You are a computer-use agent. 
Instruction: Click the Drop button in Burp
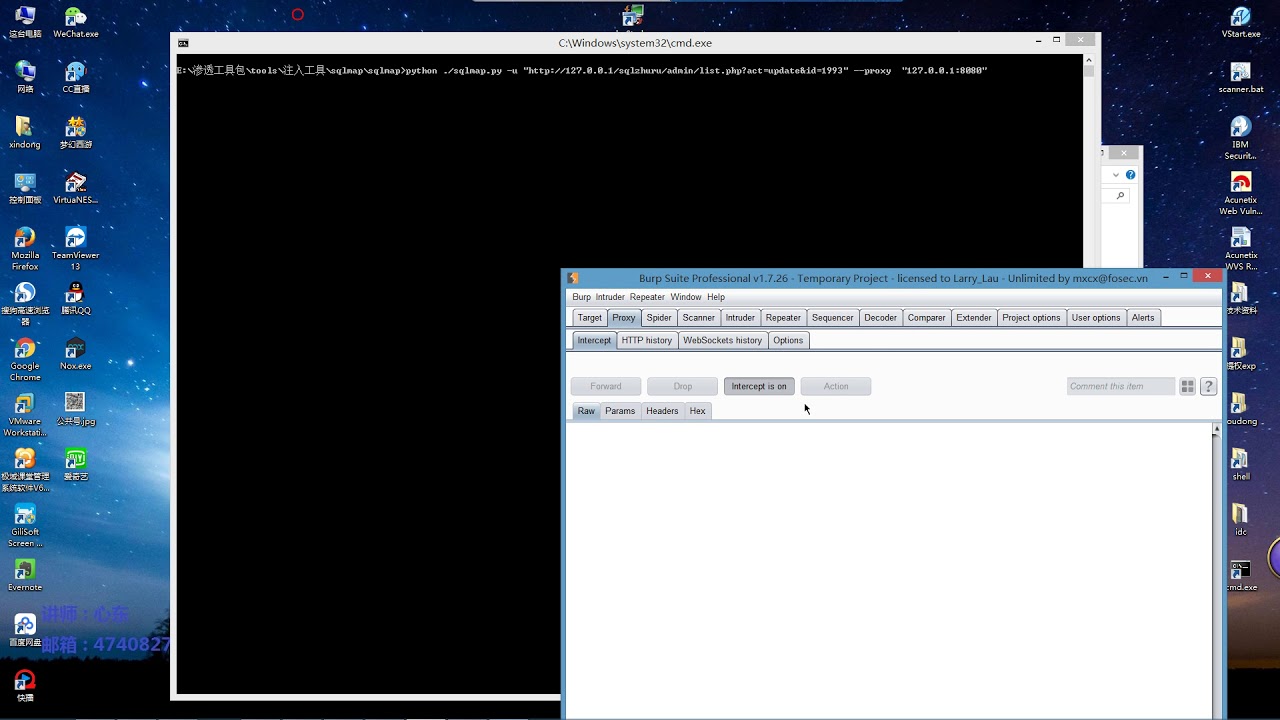pyautogui.click(x=683, y=387)
